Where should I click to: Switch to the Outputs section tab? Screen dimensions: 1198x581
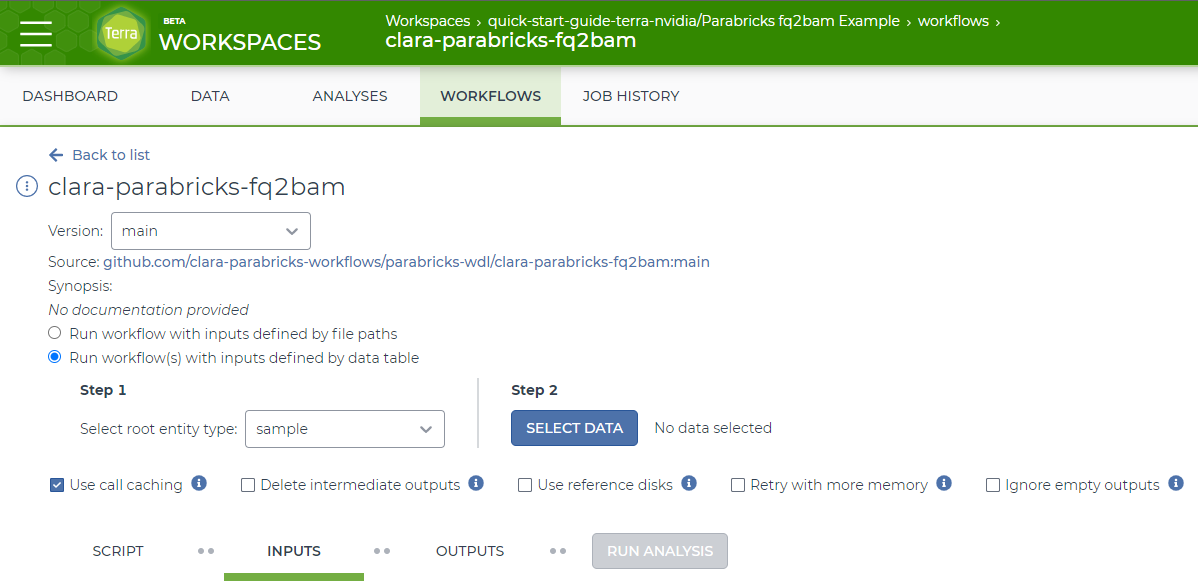click(x=470, y=551)
